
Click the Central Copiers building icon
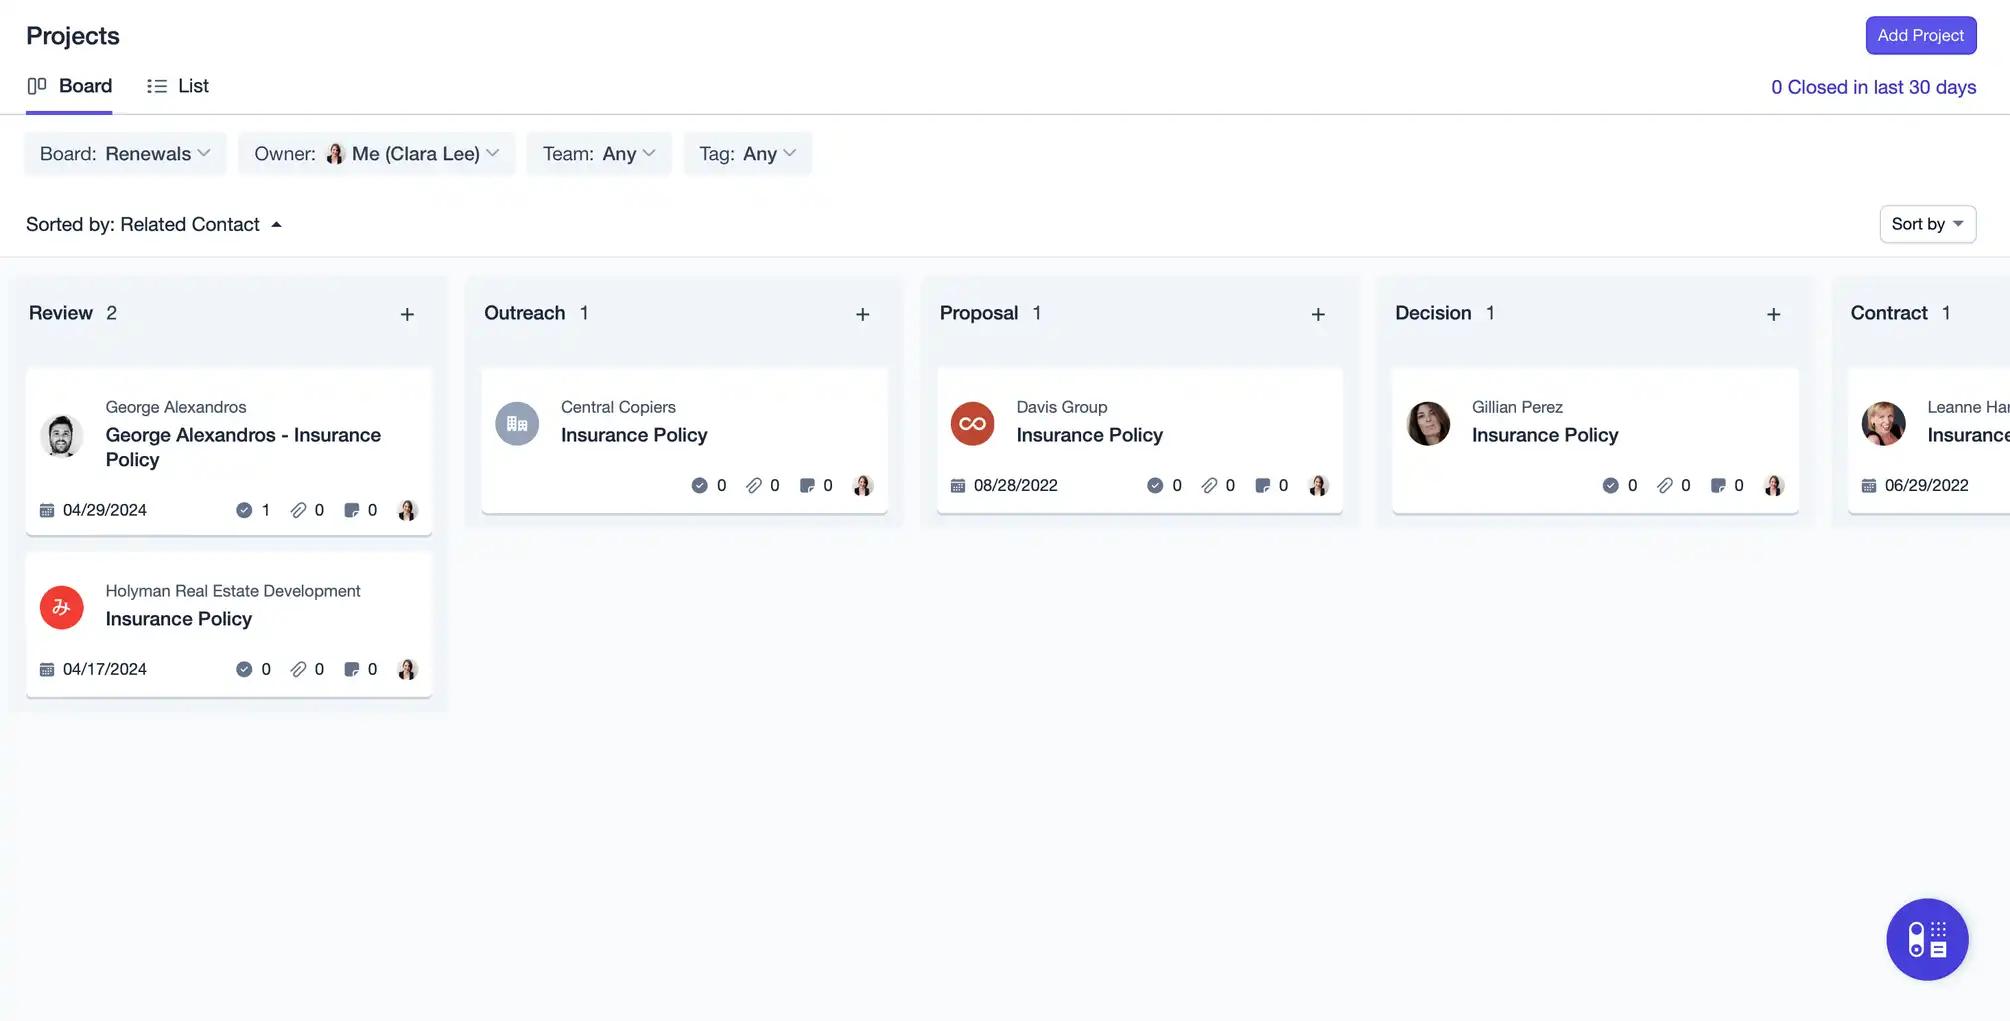point(517,423)
